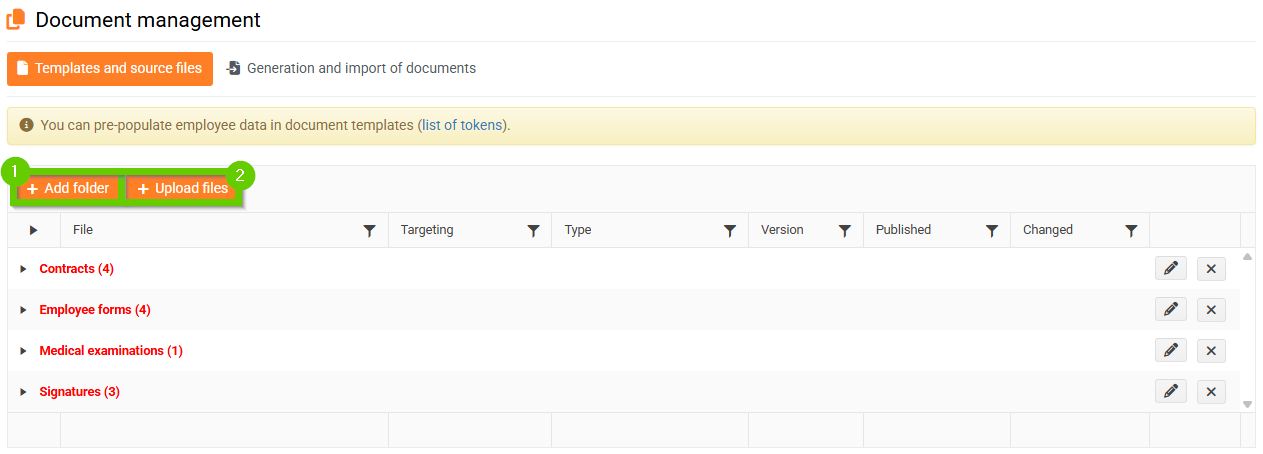Click the Upload files button

[182, 188]
